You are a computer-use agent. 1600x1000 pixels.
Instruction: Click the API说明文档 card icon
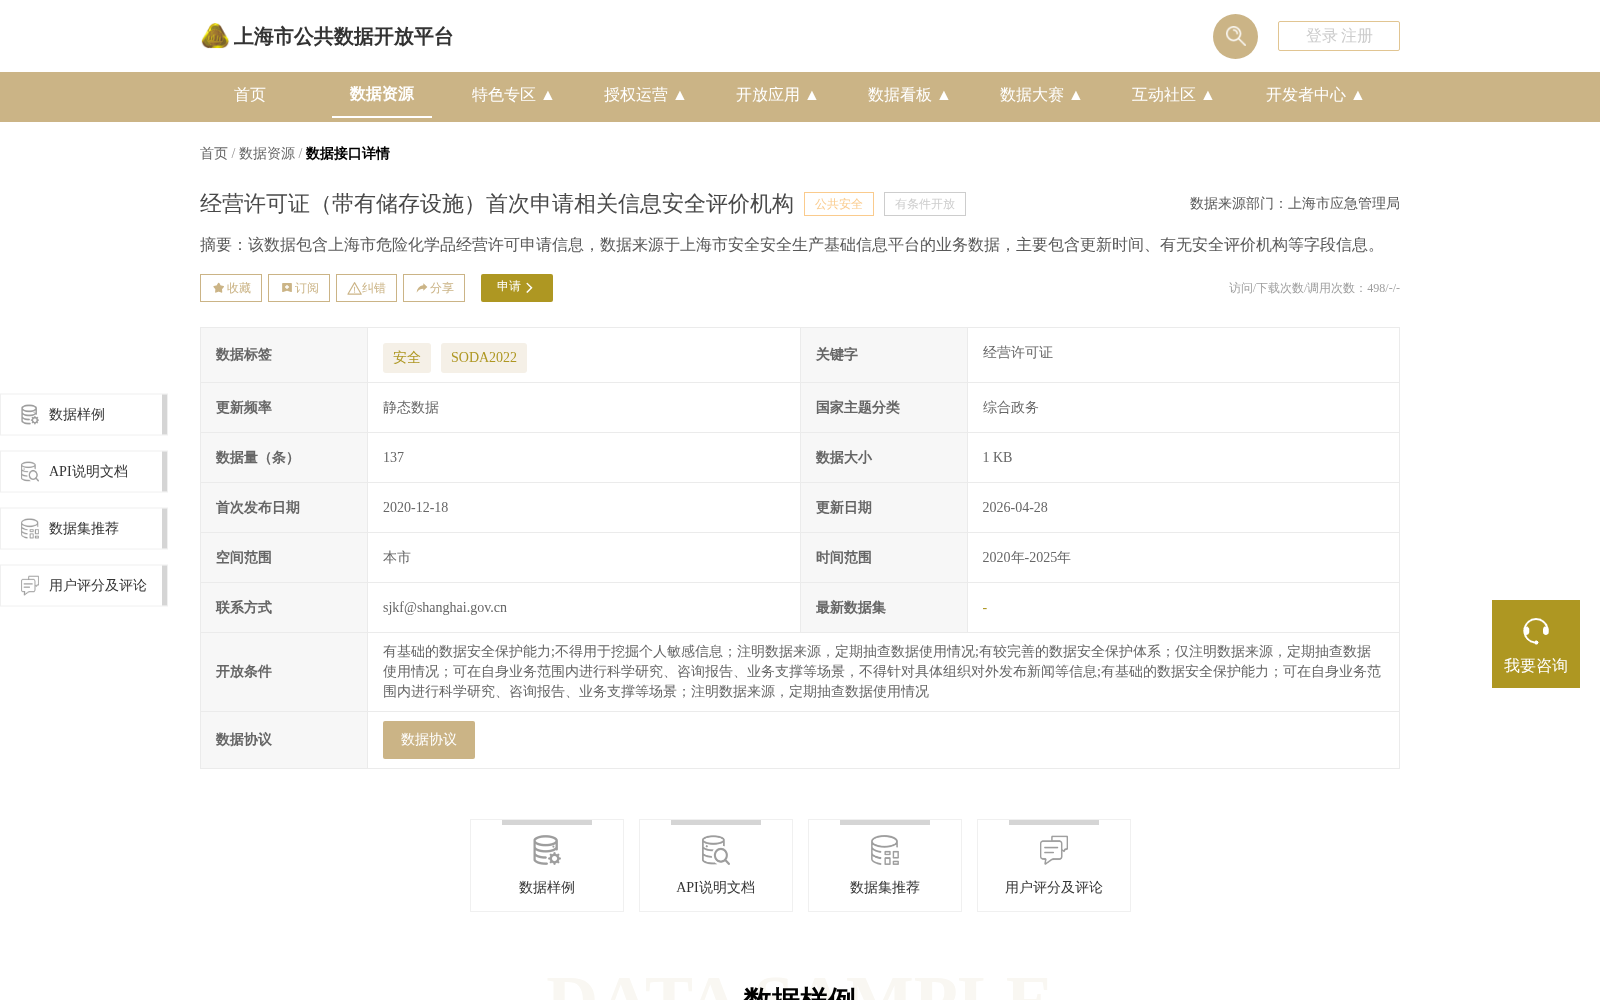point(716,851)
